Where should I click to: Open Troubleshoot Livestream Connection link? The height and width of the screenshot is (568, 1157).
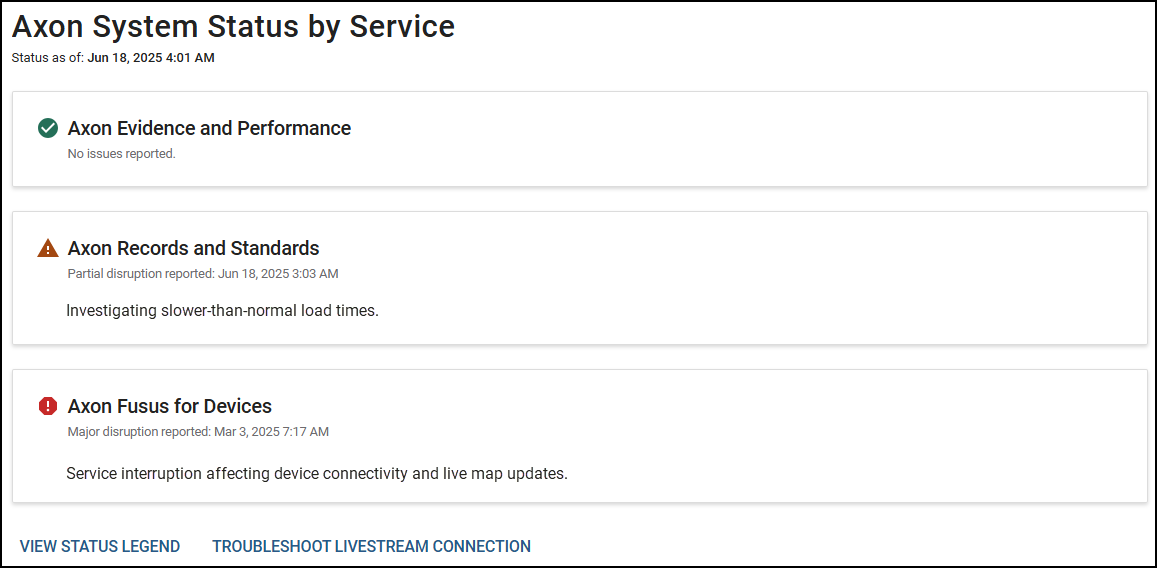371,546
